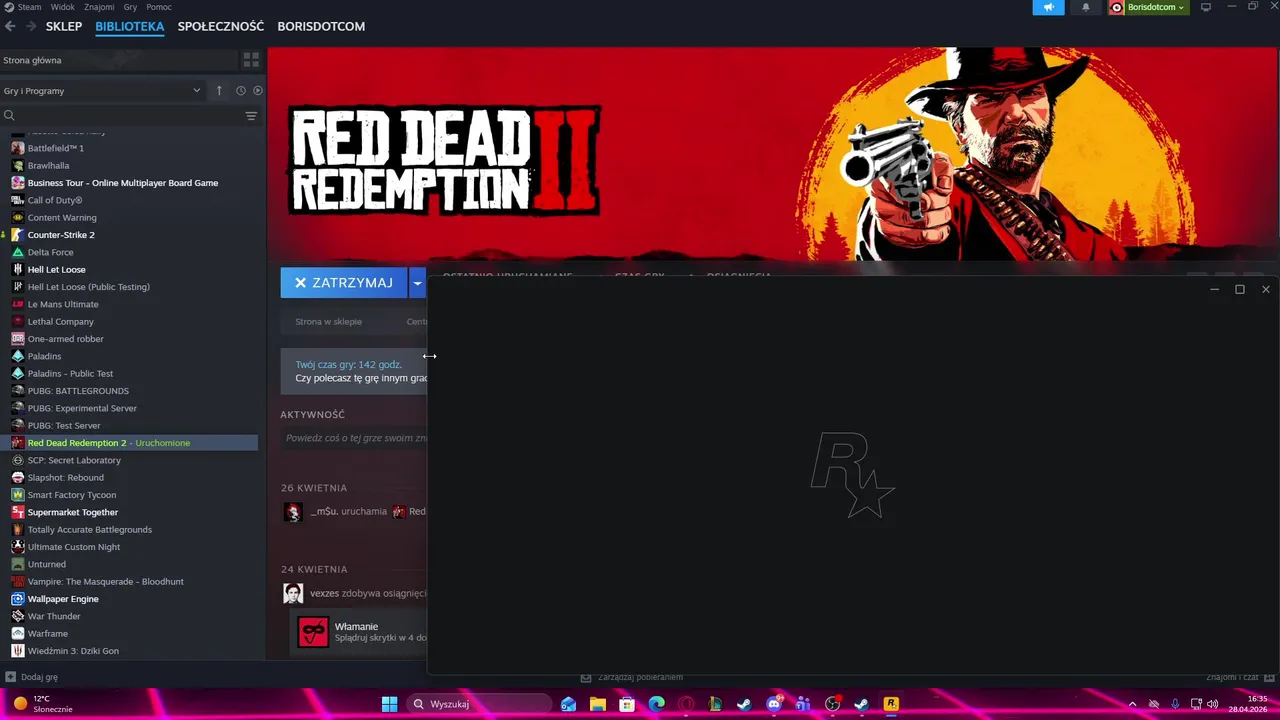The height and width of the screenshot is (720, 1280).
Task: Open the Pomoc menu
Action: click(x=159, y=7)
